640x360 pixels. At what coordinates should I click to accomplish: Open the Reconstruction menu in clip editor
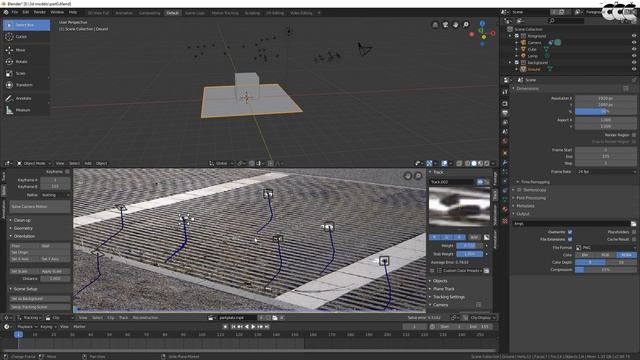point(145,318)
